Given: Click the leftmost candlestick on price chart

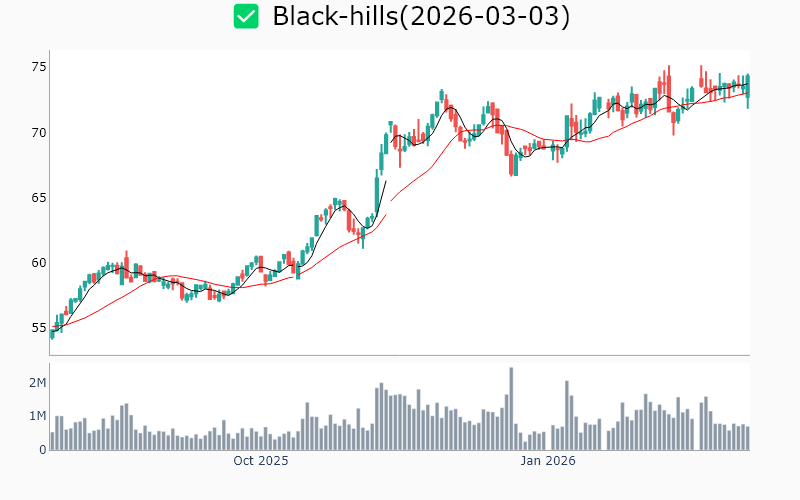Looking at the screenshot, I should point(52,333).
